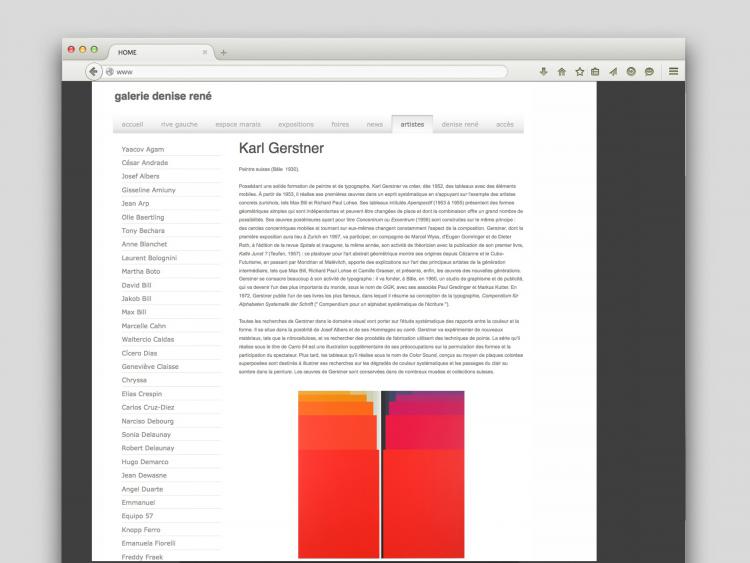Select the artistes navigation tab
The image size is (750, 563).
click(x=412, y=124)
